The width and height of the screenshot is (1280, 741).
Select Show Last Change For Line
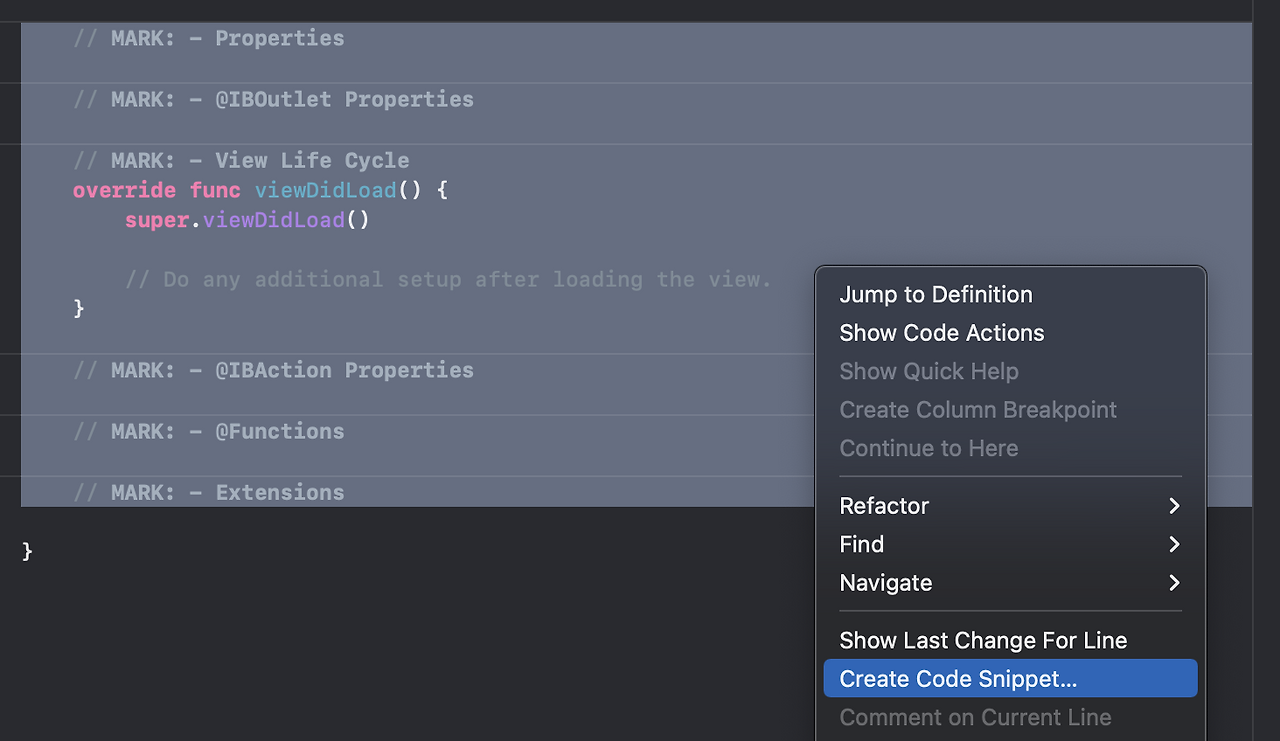coord(983,640)
